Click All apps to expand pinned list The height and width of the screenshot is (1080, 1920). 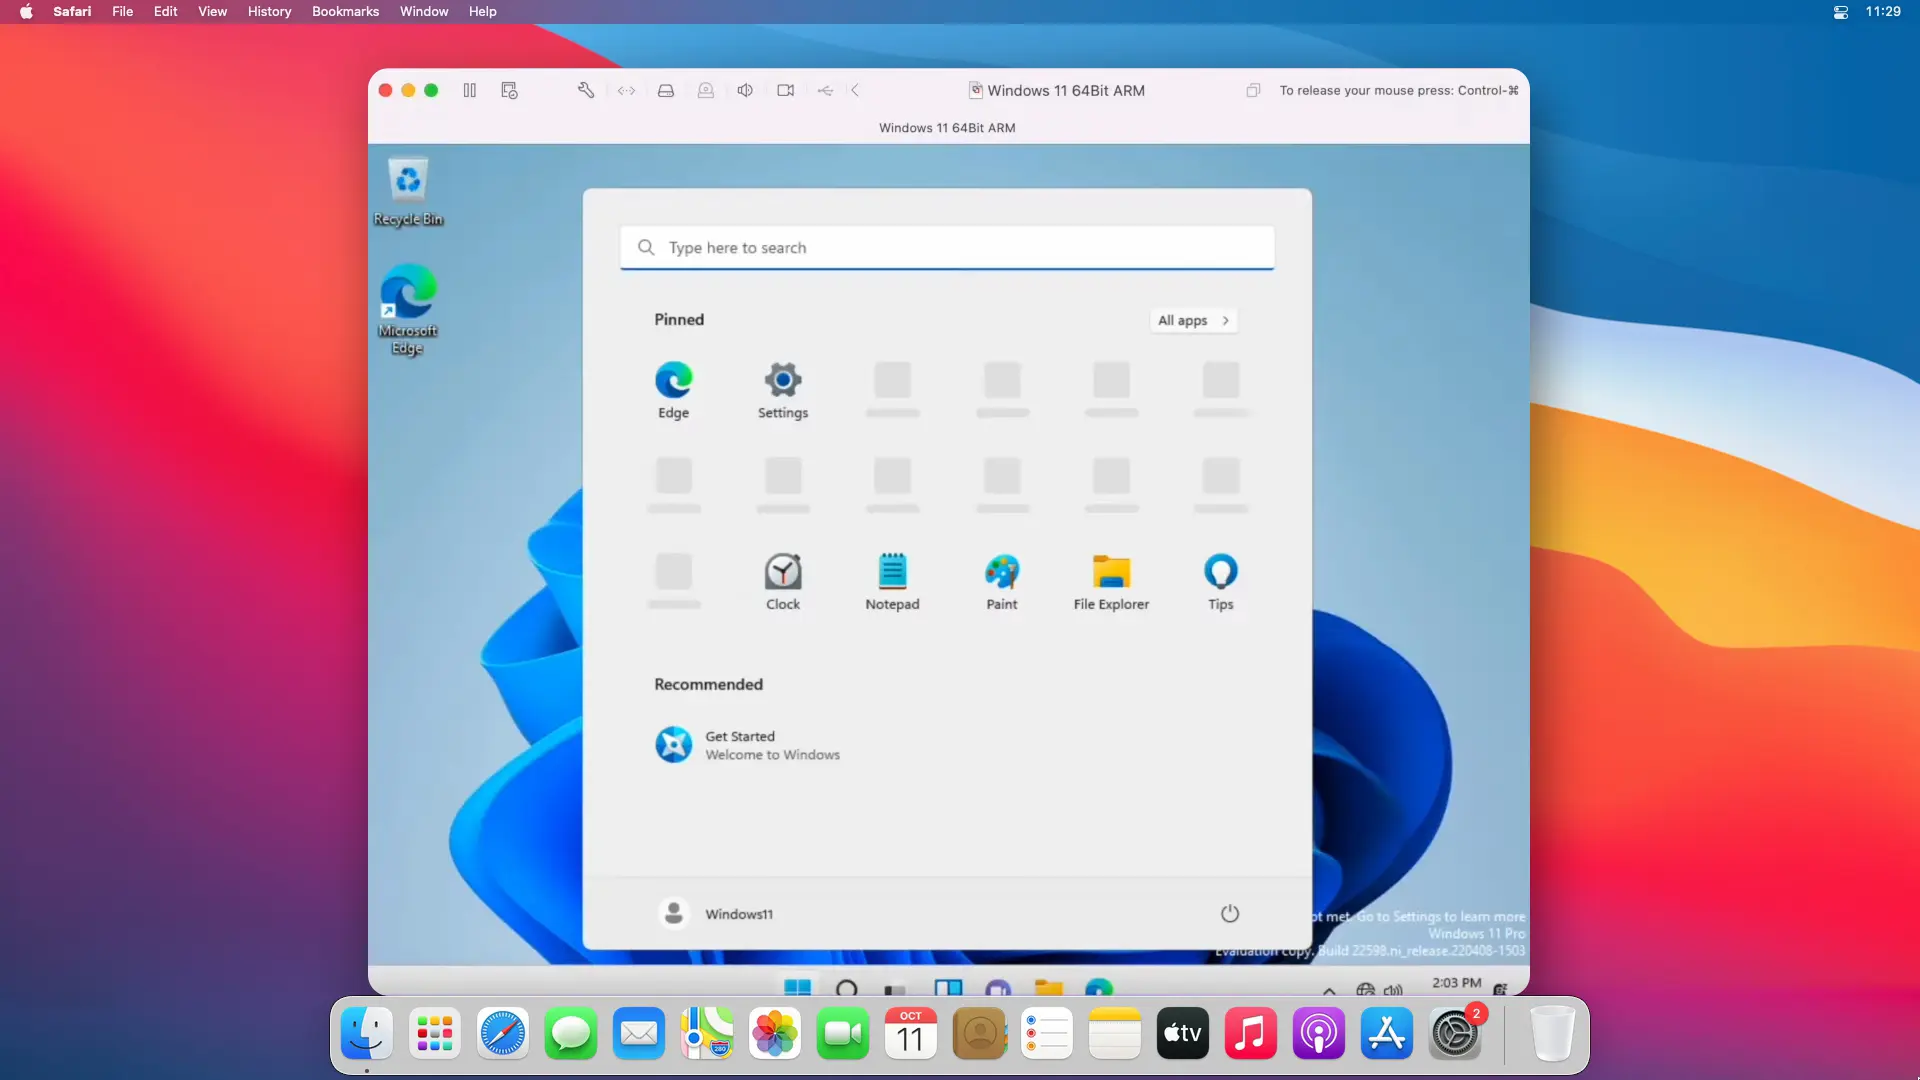coord(1191,320)
